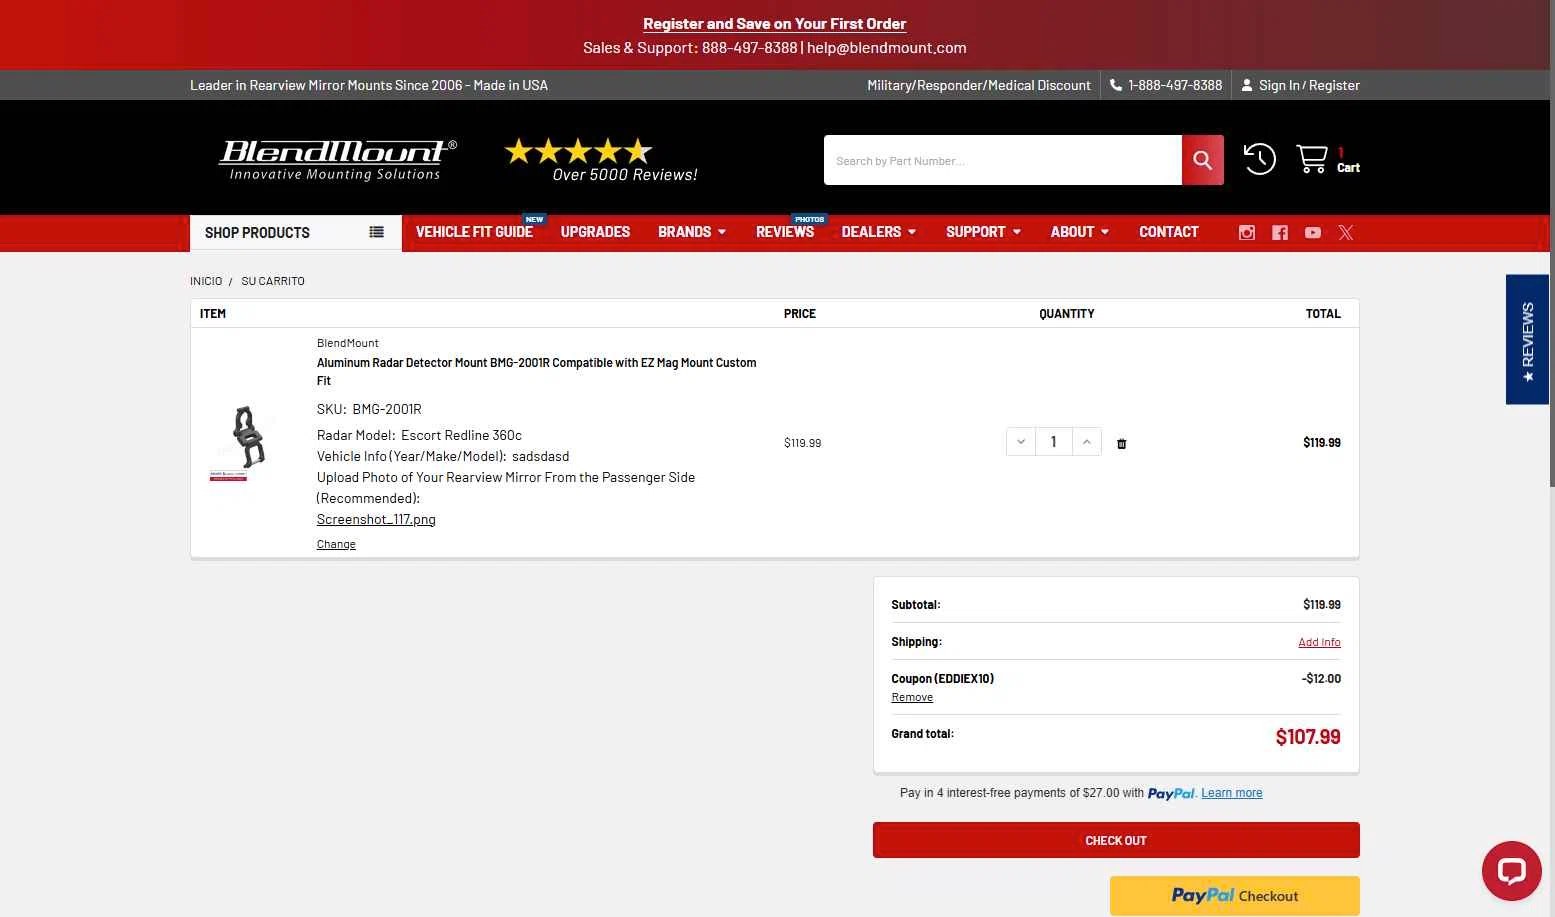Click the search magnifier button

tap(1202, 160)
